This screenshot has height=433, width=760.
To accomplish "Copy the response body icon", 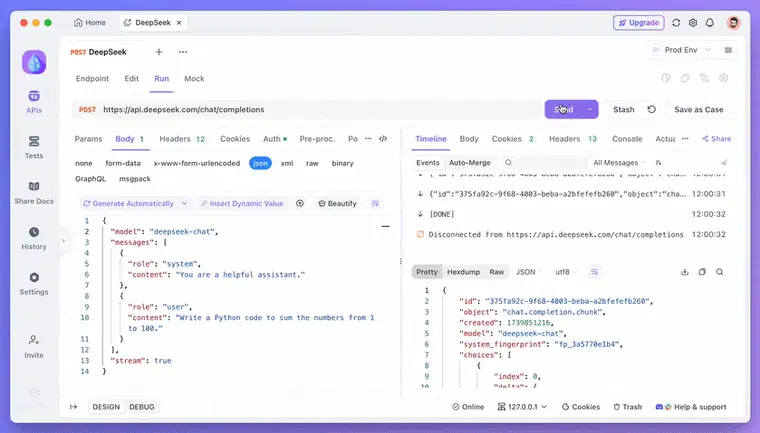I will (x=702, y=272).
